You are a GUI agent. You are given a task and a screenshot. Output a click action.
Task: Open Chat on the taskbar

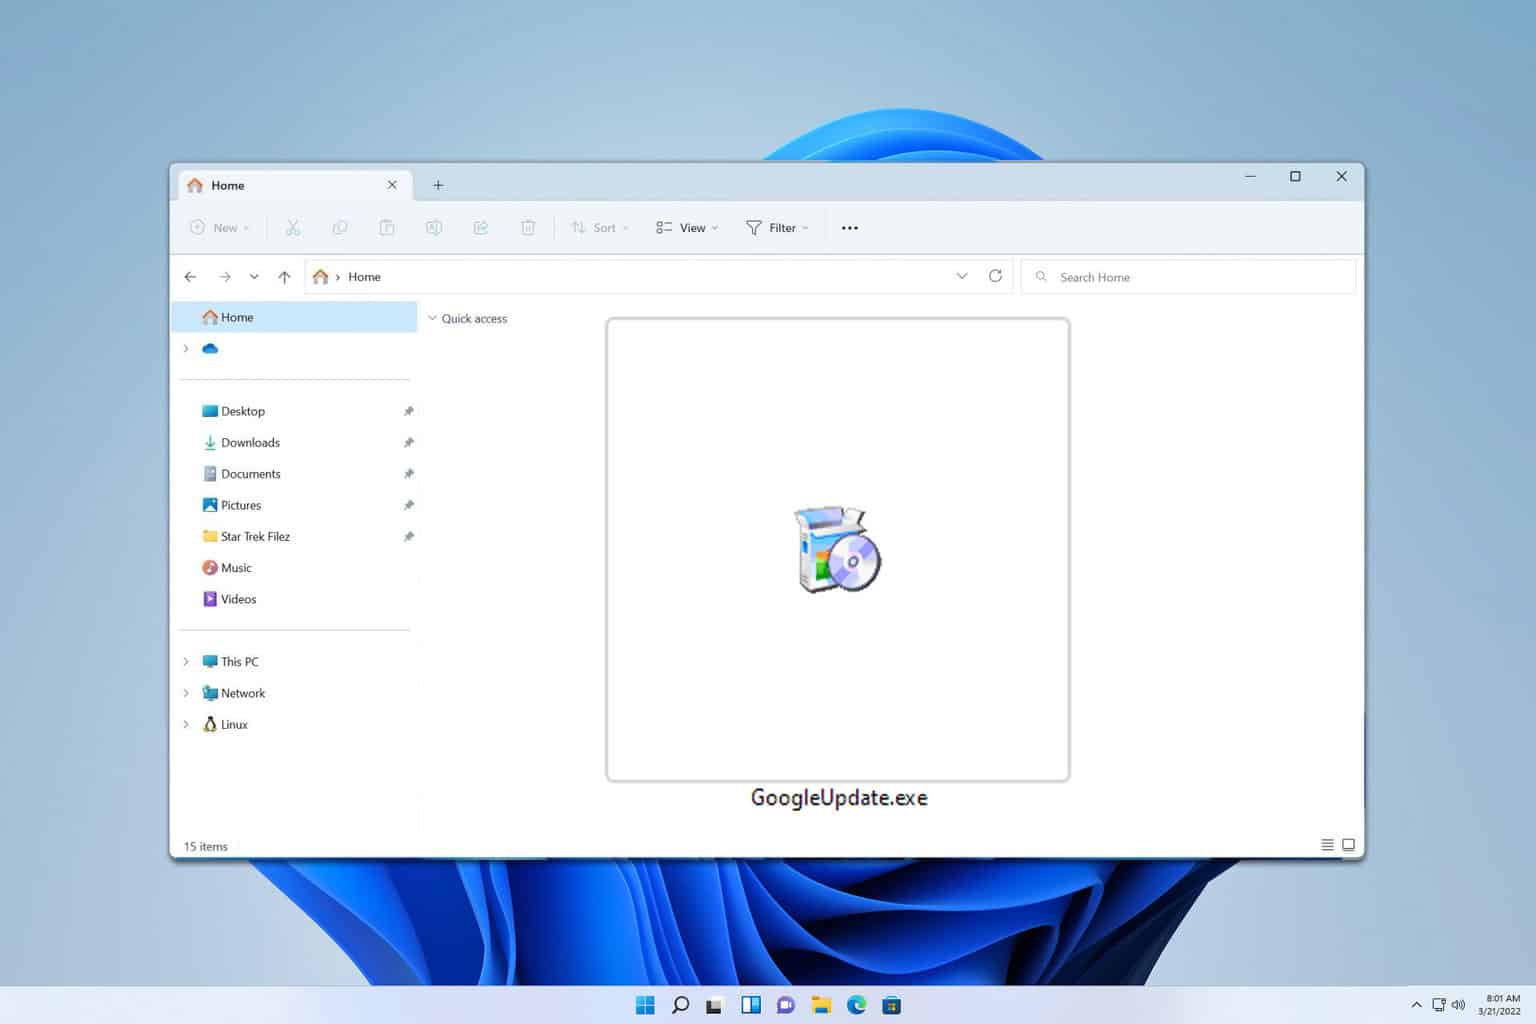(x=786, y=1005)
